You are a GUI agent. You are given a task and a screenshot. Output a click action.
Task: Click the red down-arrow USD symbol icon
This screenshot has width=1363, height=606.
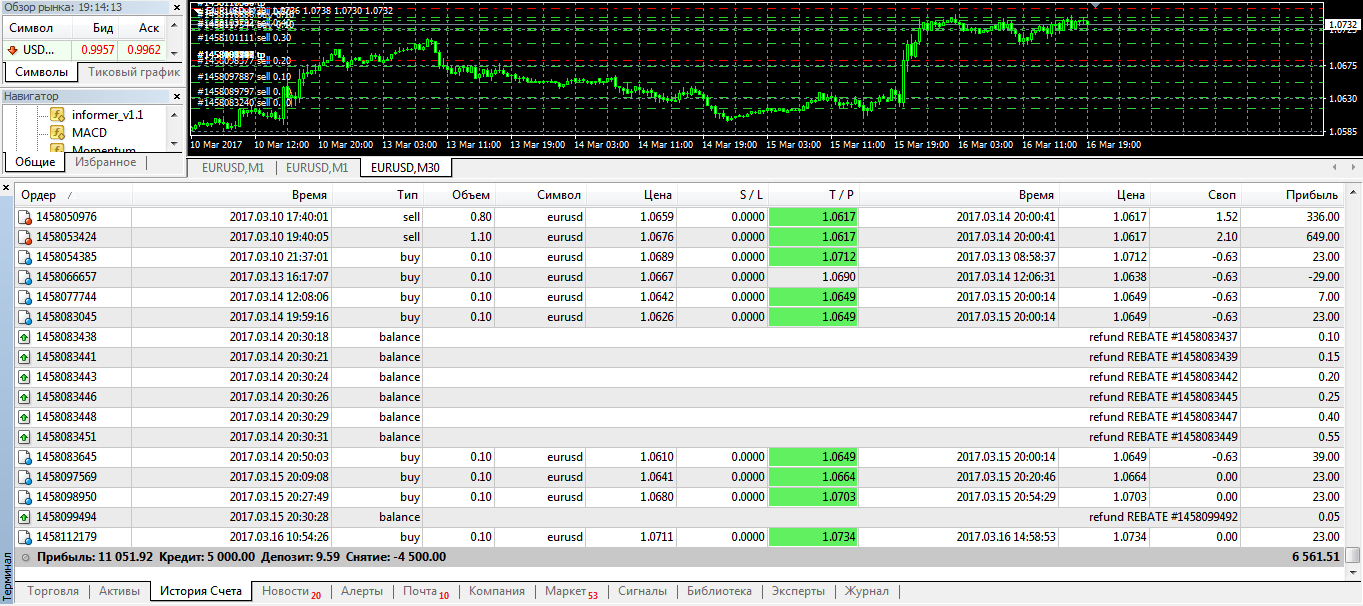pos(12,50)
